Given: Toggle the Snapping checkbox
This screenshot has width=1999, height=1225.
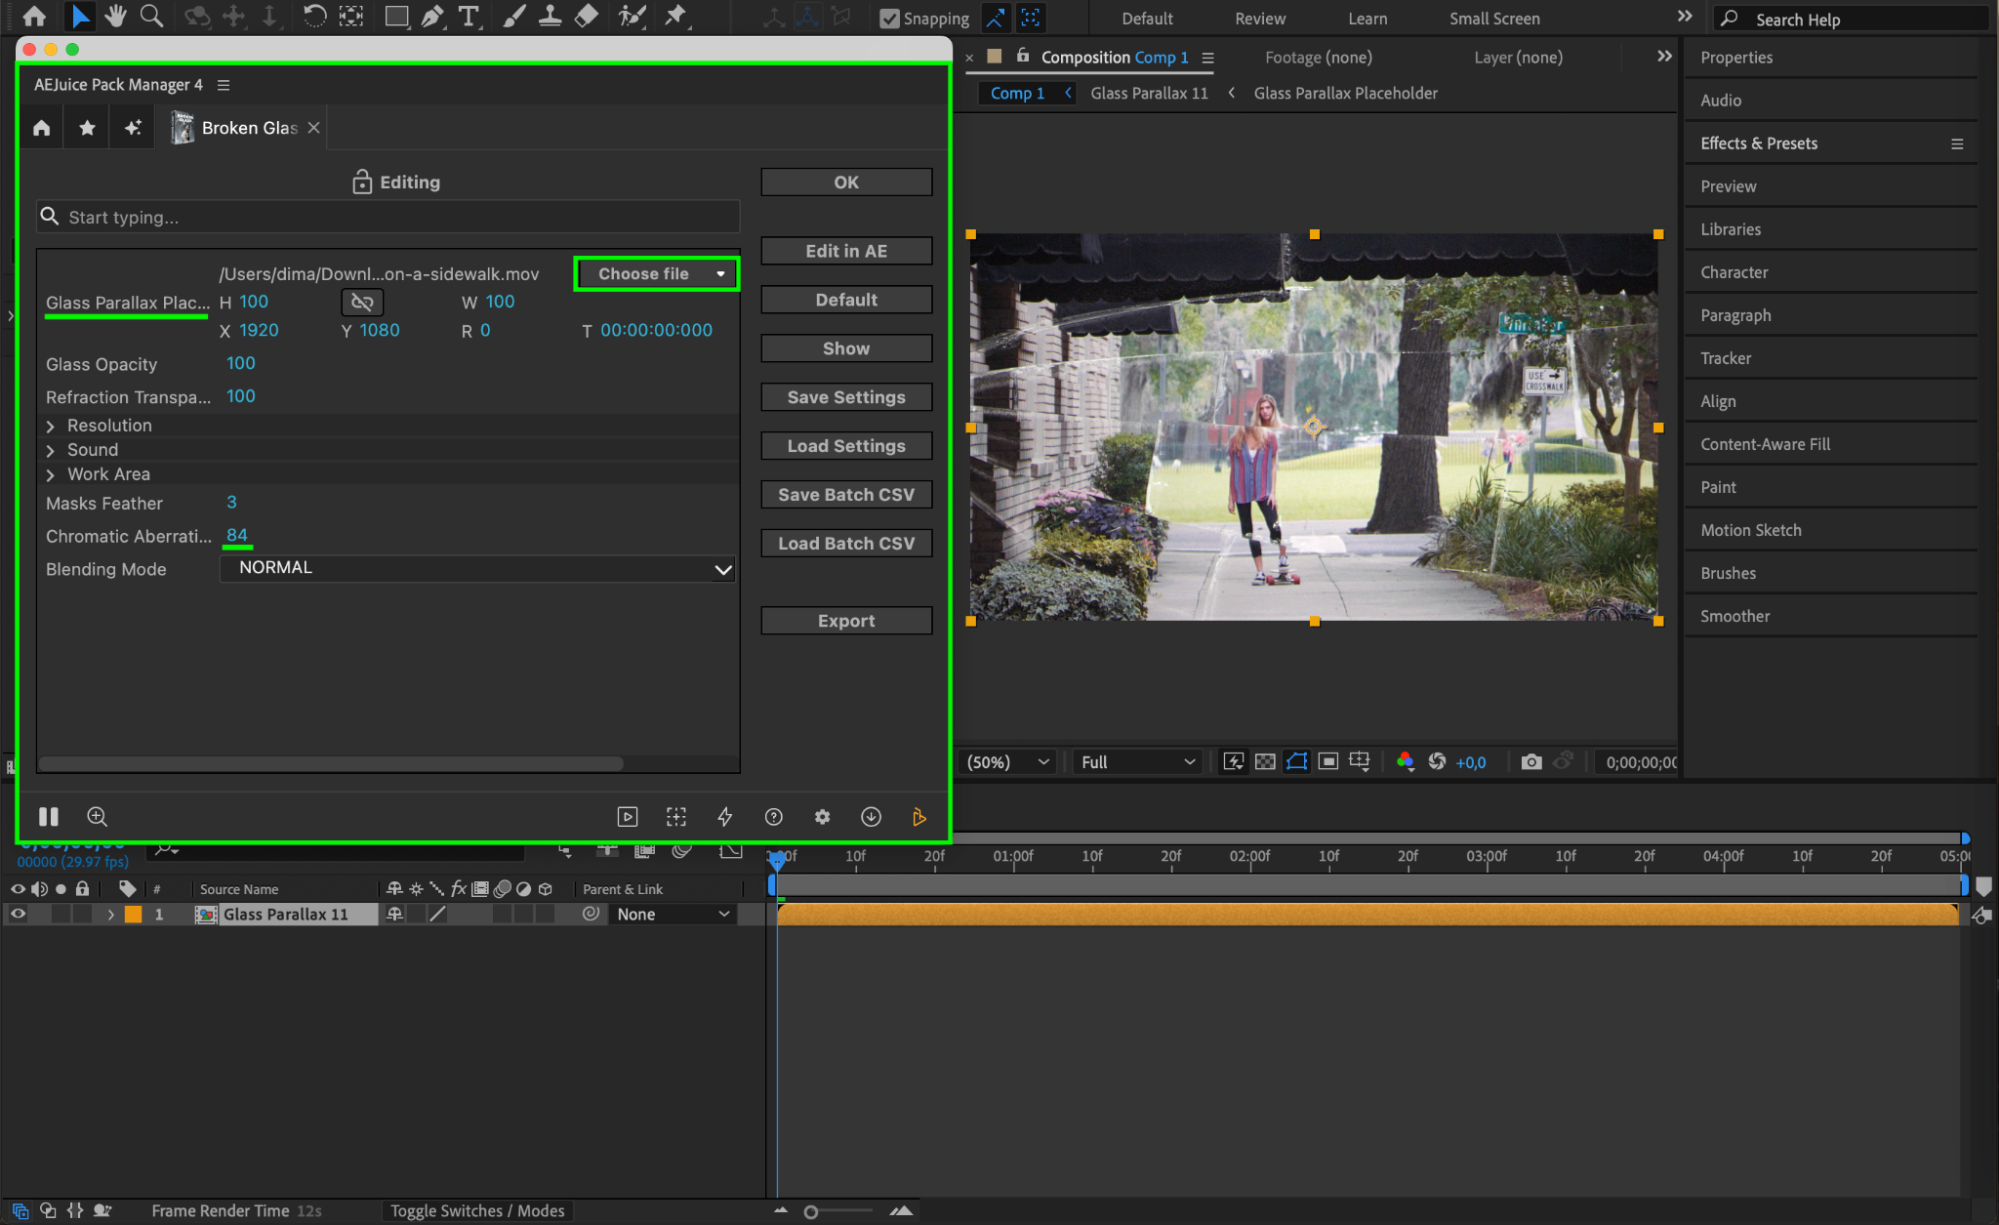Looking at the screenshot, I should point(889,18).
